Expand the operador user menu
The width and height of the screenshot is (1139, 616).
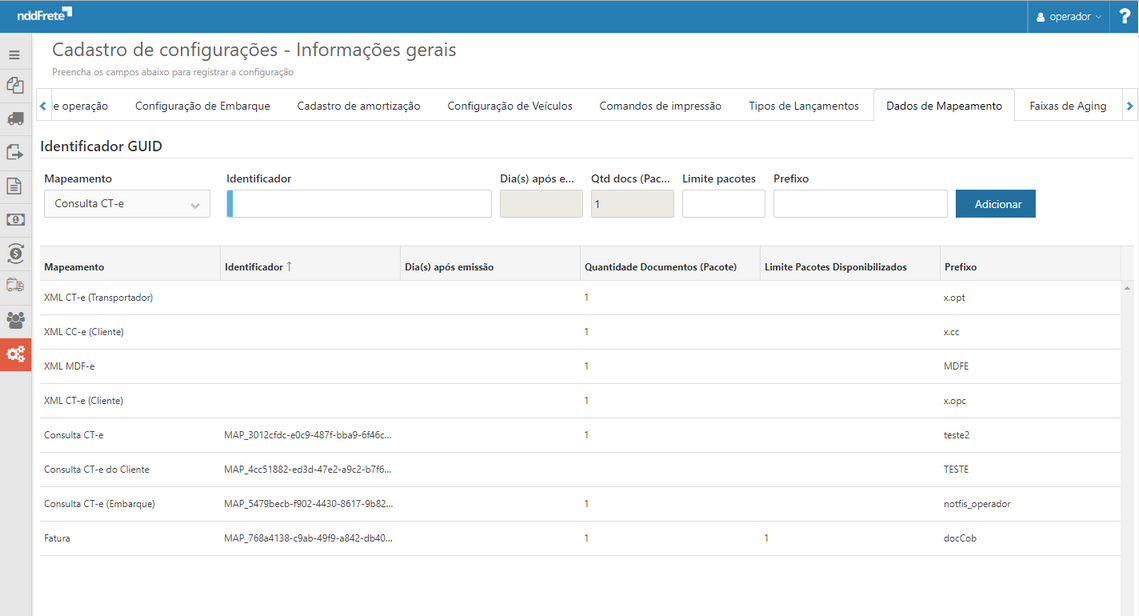pos(1068,15)
